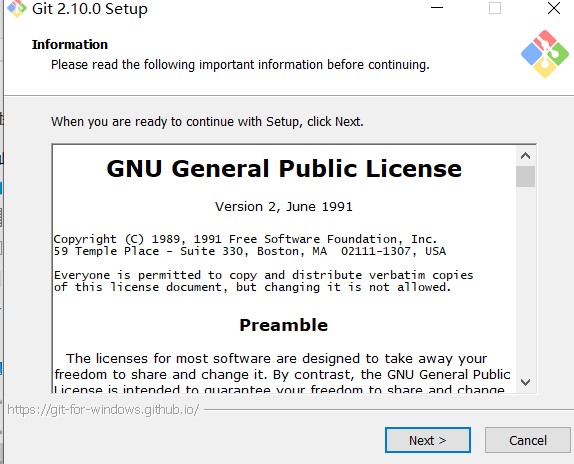
Task: Open the git-for-windows.github.io link
Action: pos(103,409)
